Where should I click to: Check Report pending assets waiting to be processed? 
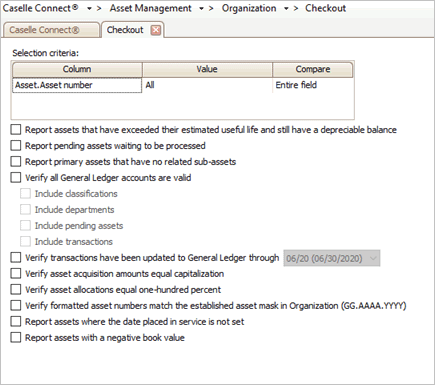16,146
